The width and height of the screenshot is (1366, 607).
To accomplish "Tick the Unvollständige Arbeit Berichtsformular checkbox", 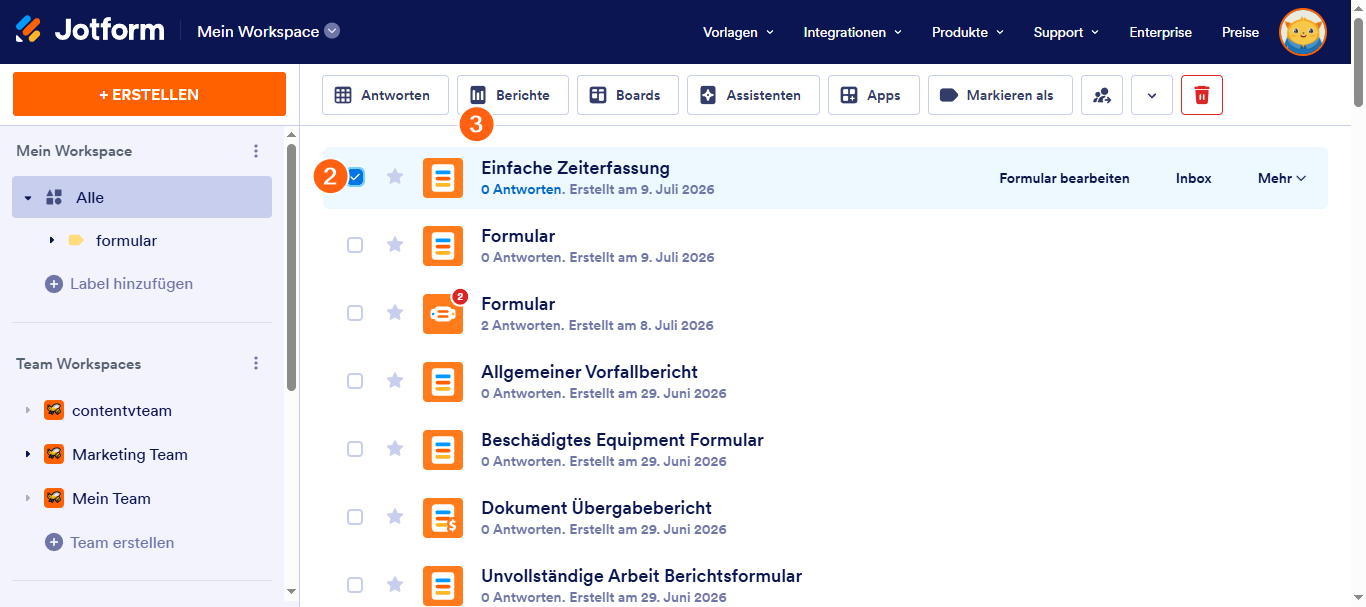I will coord(355,585).
